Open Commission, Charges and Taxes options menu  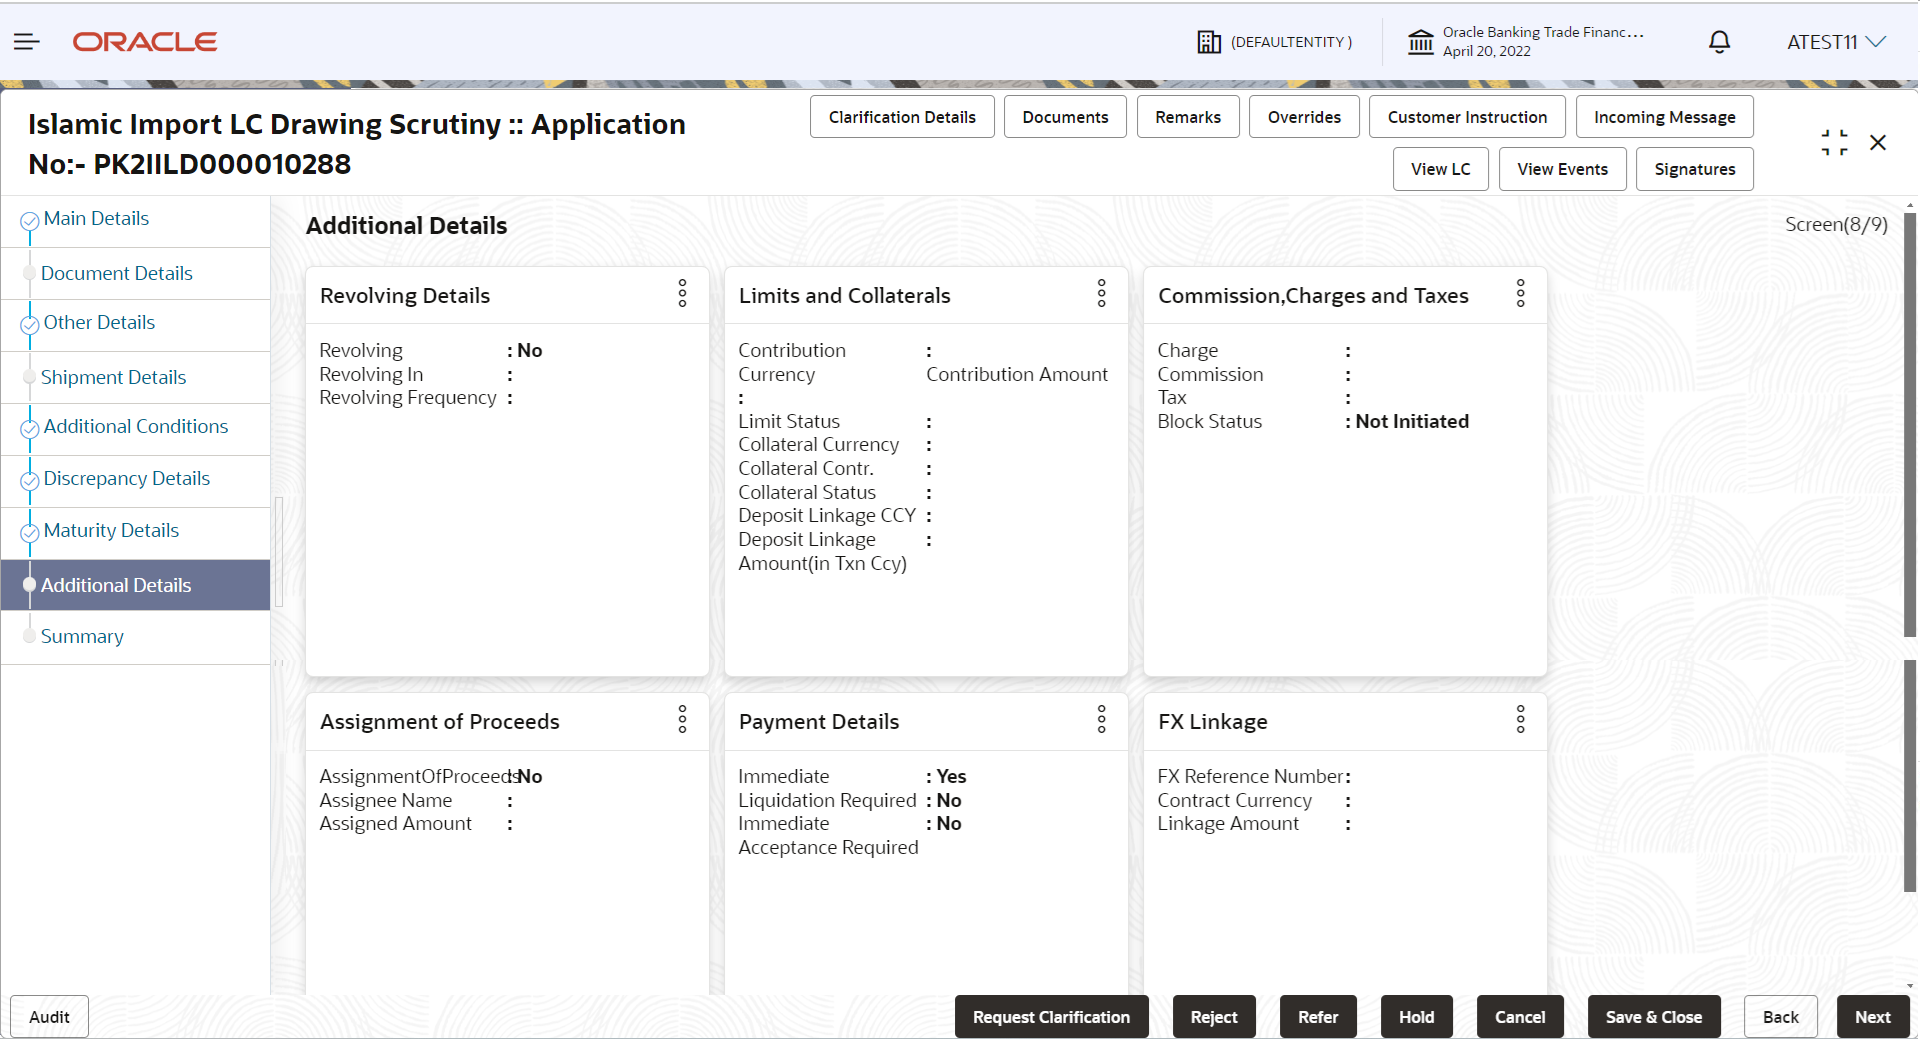pyautogui.click(x=1520, y=294)
